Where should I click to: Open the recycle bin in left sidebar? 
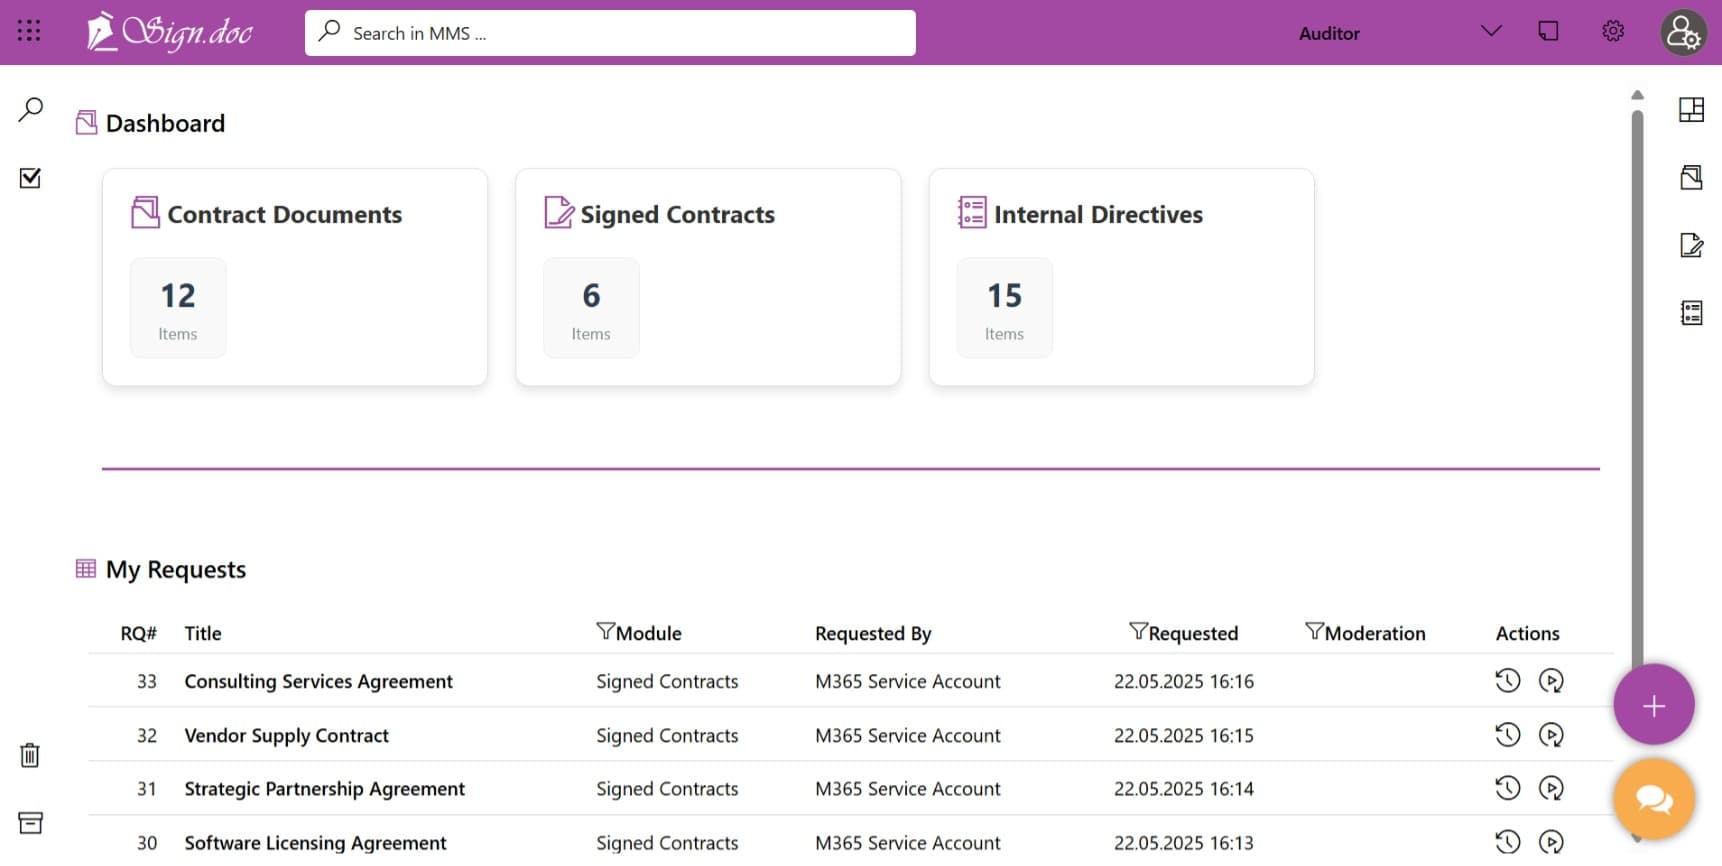(x=30, y=755)
